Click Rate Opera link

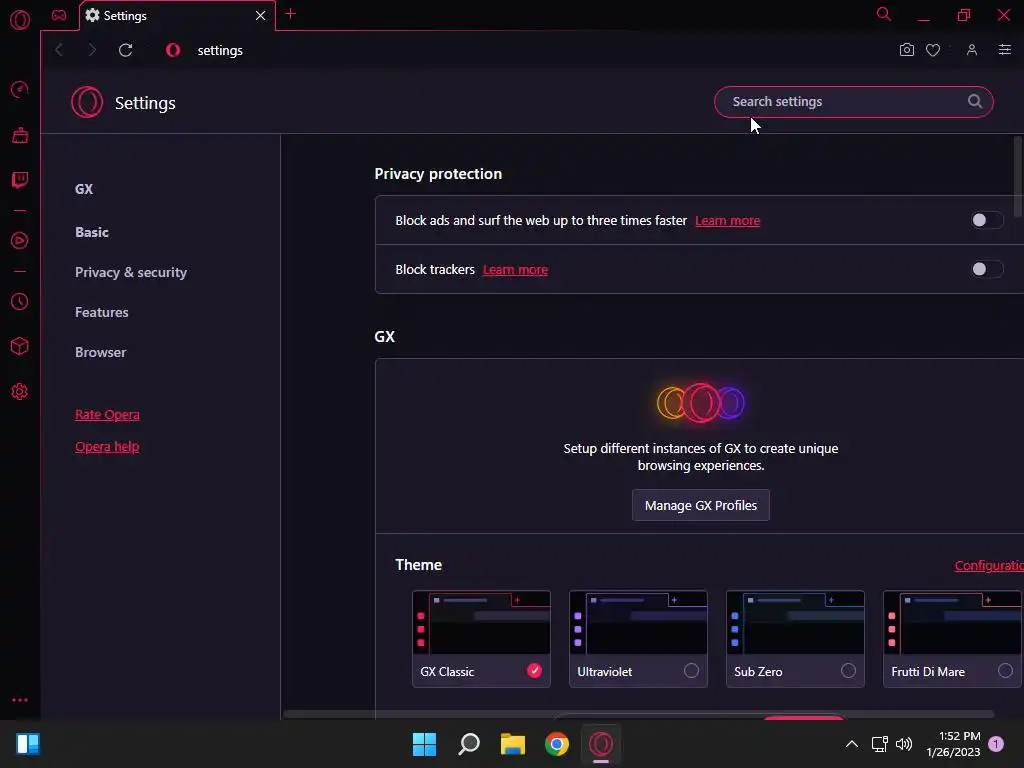[107, 415]
